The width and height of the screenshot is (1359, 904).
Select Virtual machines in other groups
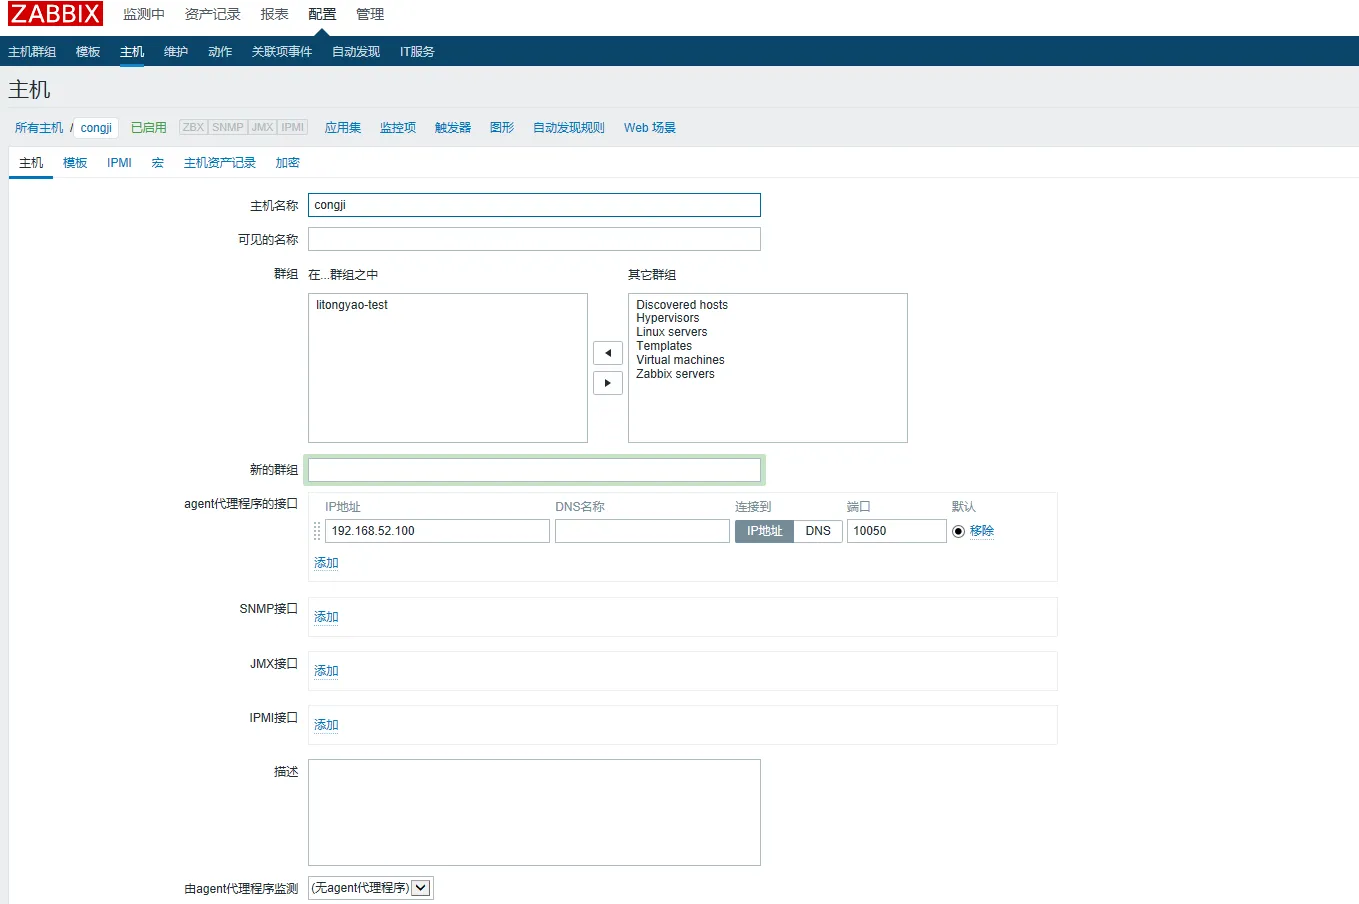(x=680, y=360)
